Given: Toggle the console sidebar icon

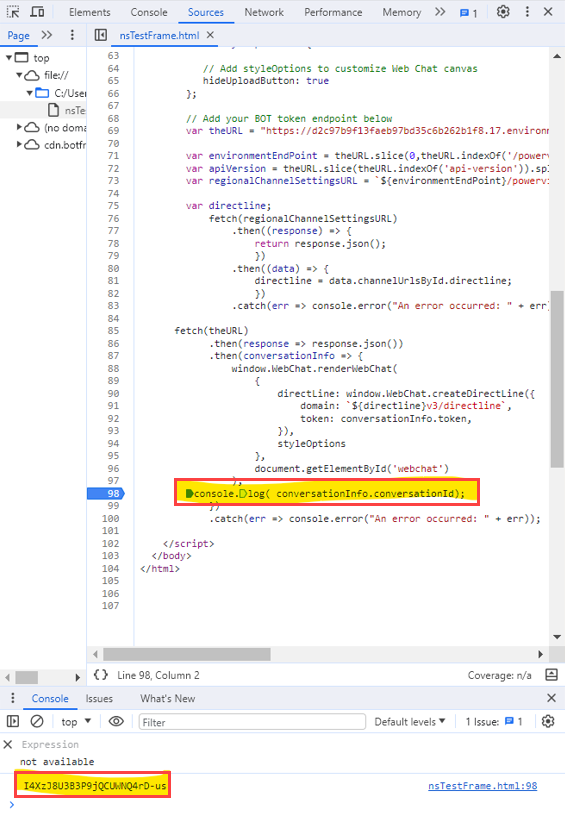Looking at the screenshot, I should [x=13, y=721].
